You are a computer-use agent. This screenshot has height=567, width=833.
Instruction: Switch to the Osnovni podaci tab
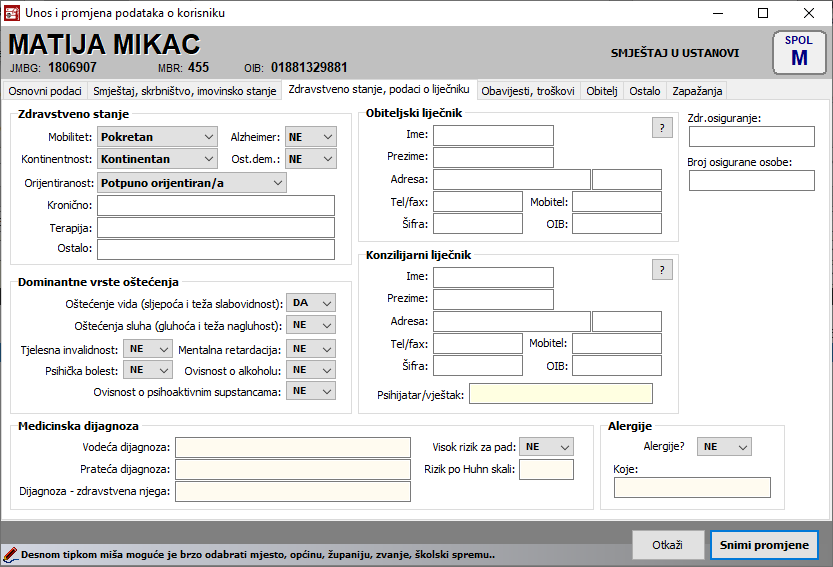(45, 91)
